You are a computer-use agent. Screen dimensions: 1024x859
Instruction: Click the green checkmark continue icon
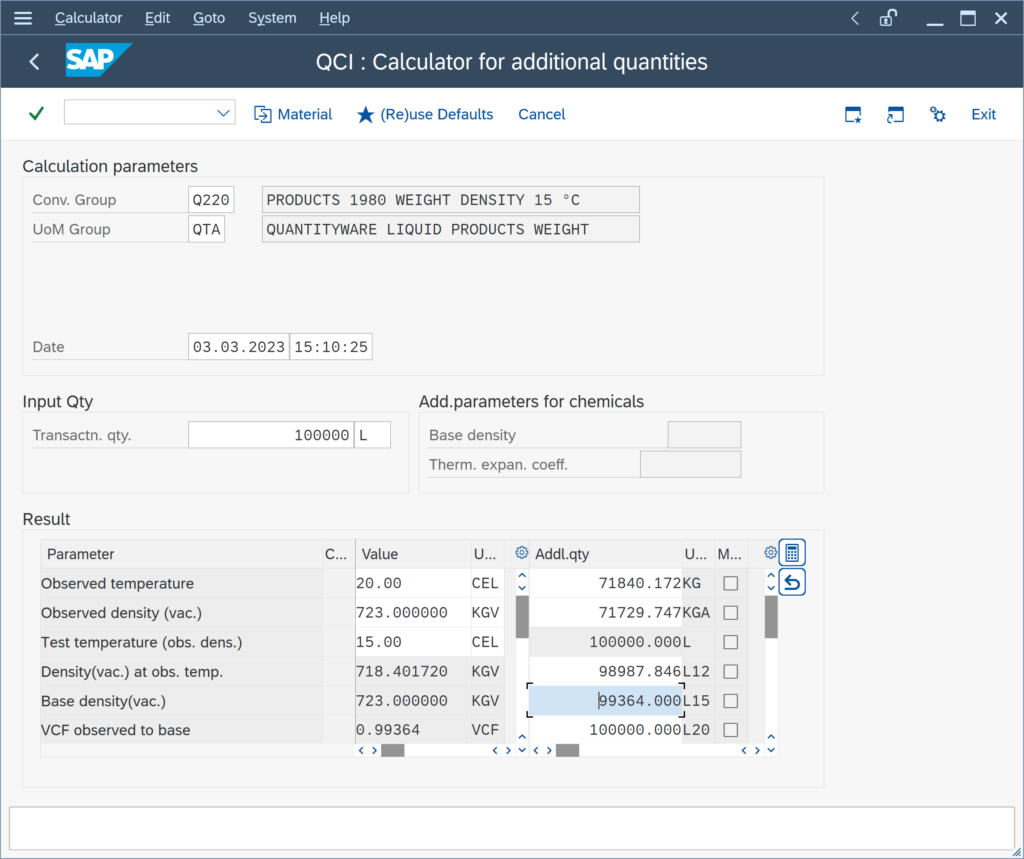[x=37, y=114]
